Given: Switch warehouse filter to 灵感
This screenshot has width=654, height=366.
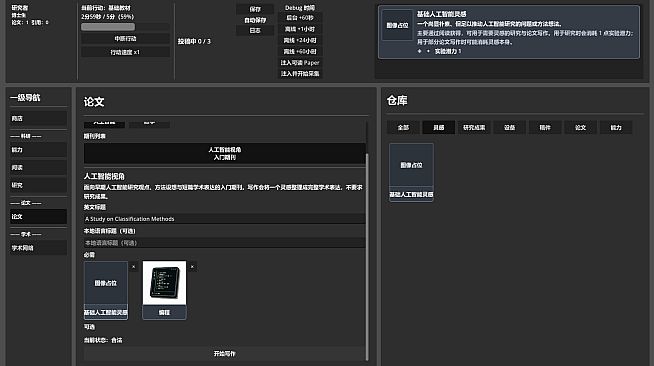Looking at the screenshot, I should click(x=439, y=128).
